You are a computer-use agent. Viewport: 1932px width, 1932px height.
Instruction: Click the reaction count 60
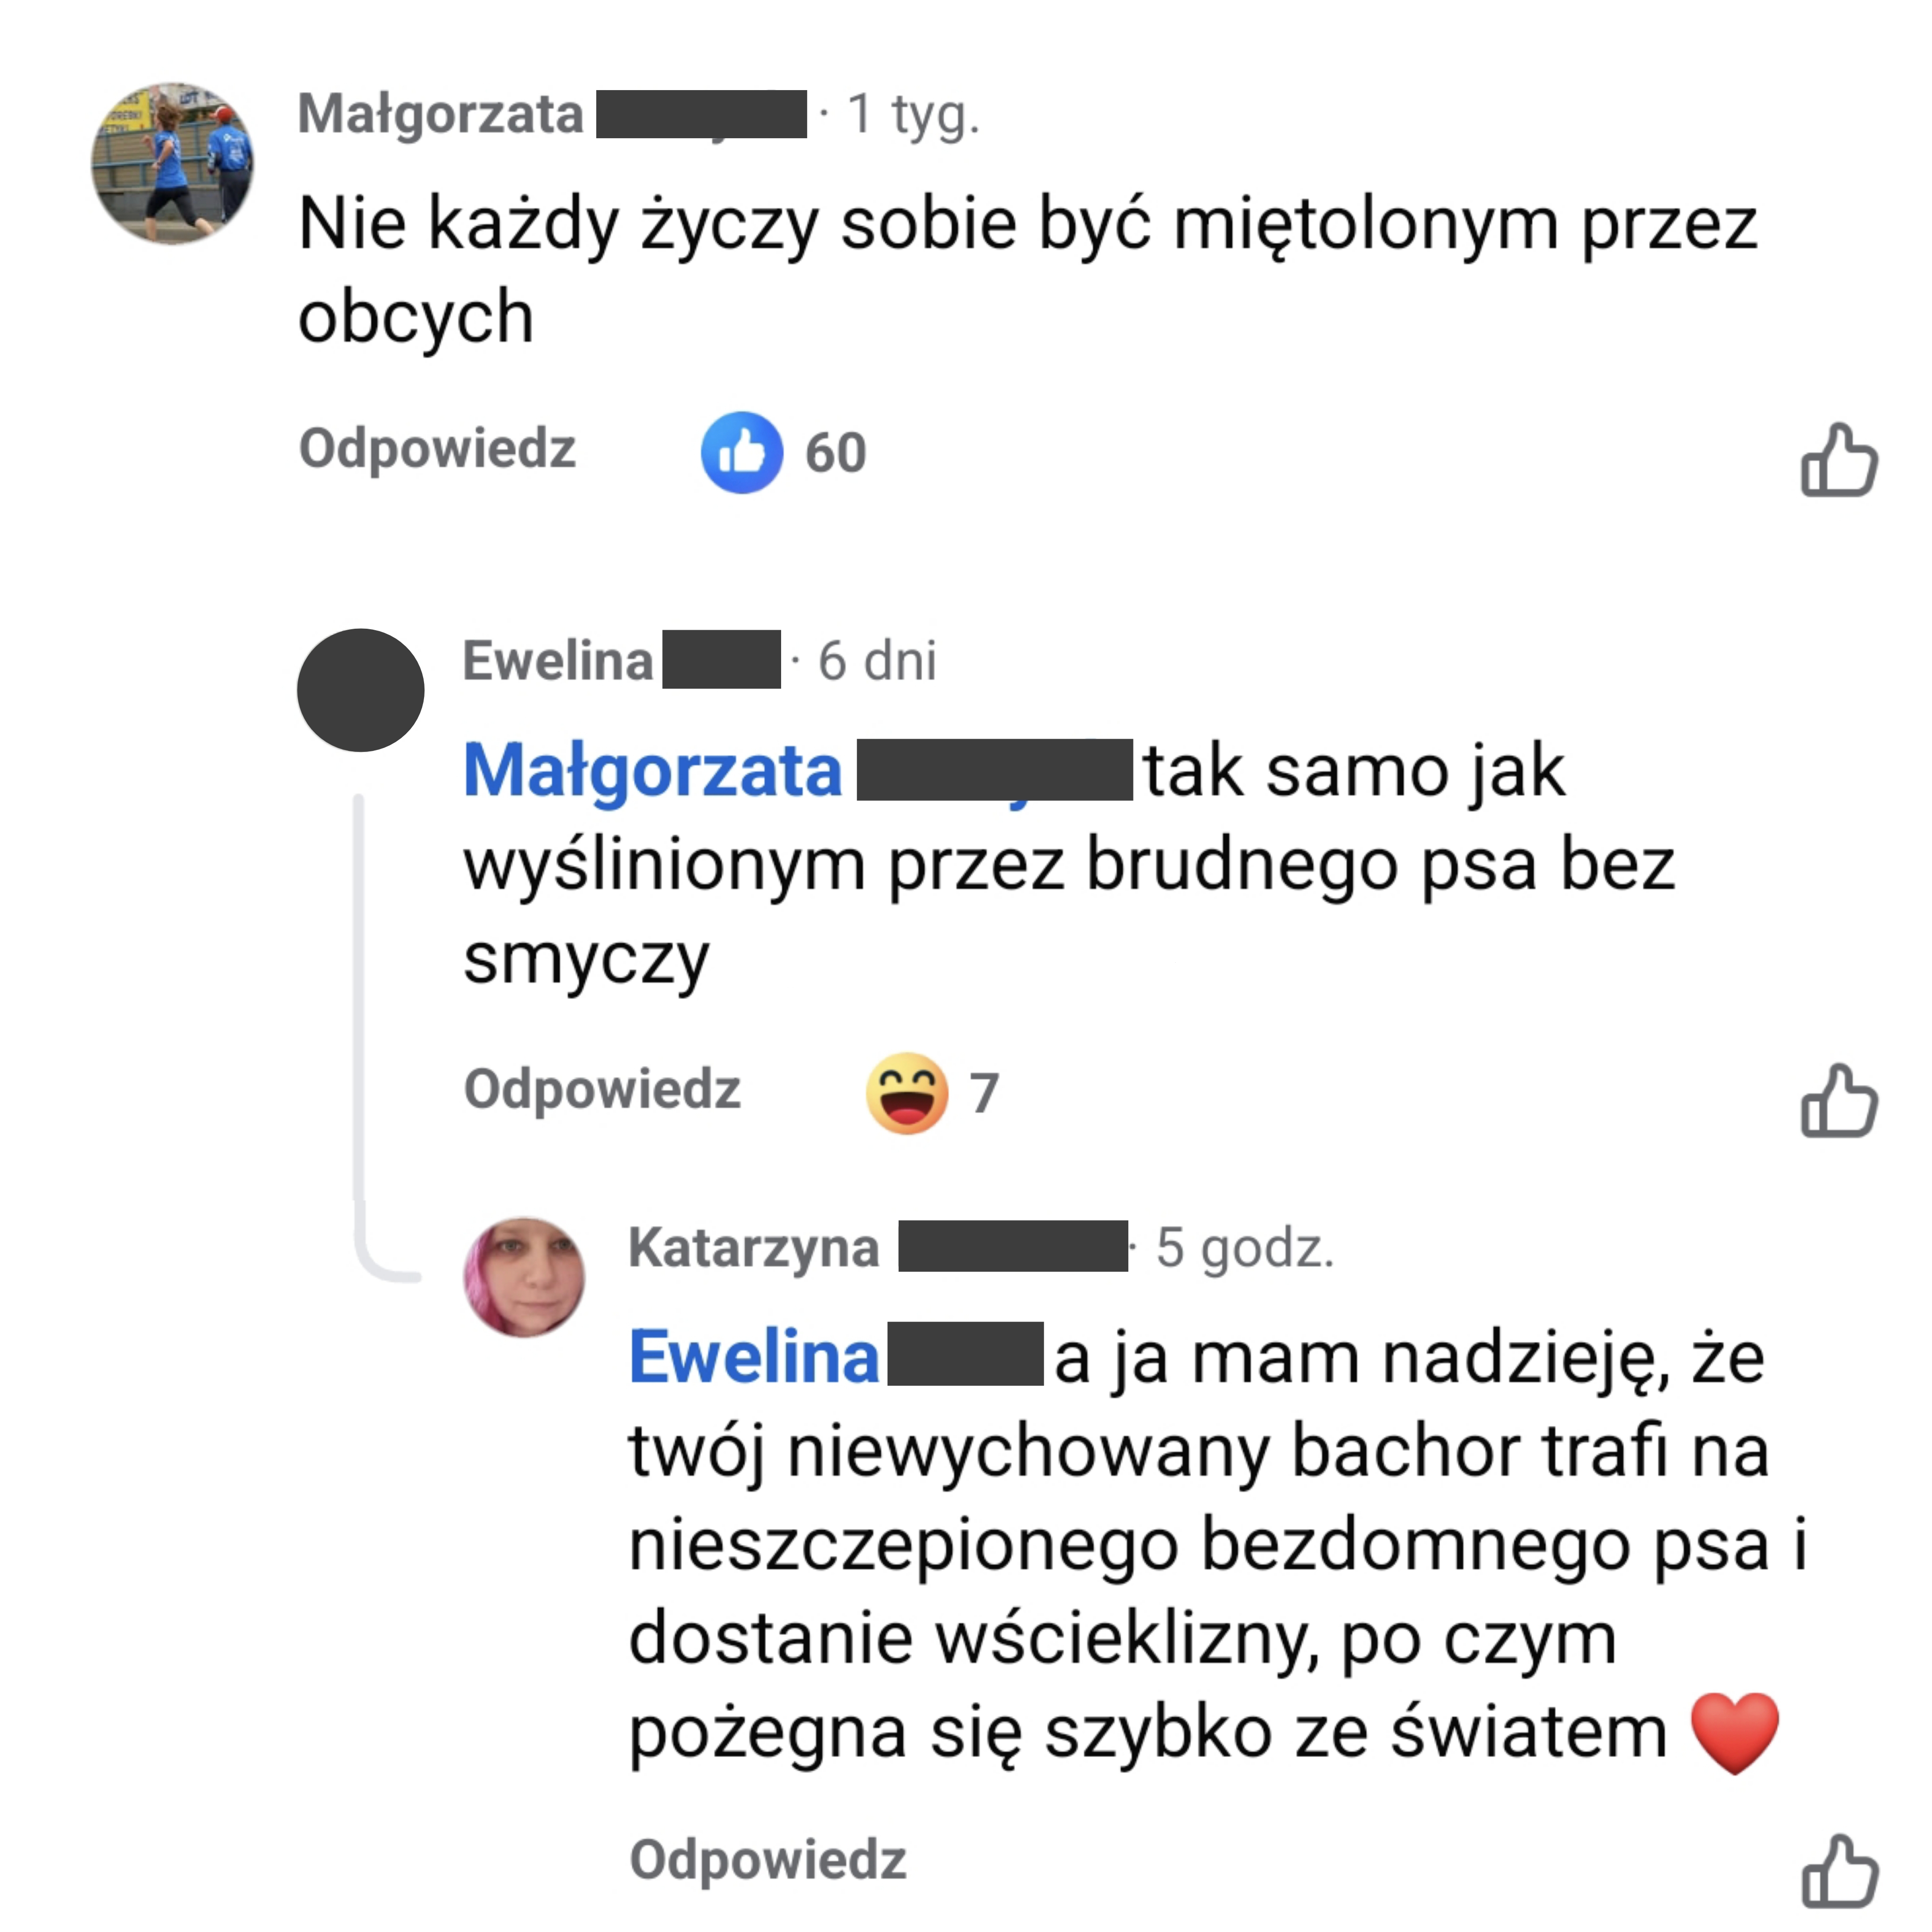click(836, 453)
